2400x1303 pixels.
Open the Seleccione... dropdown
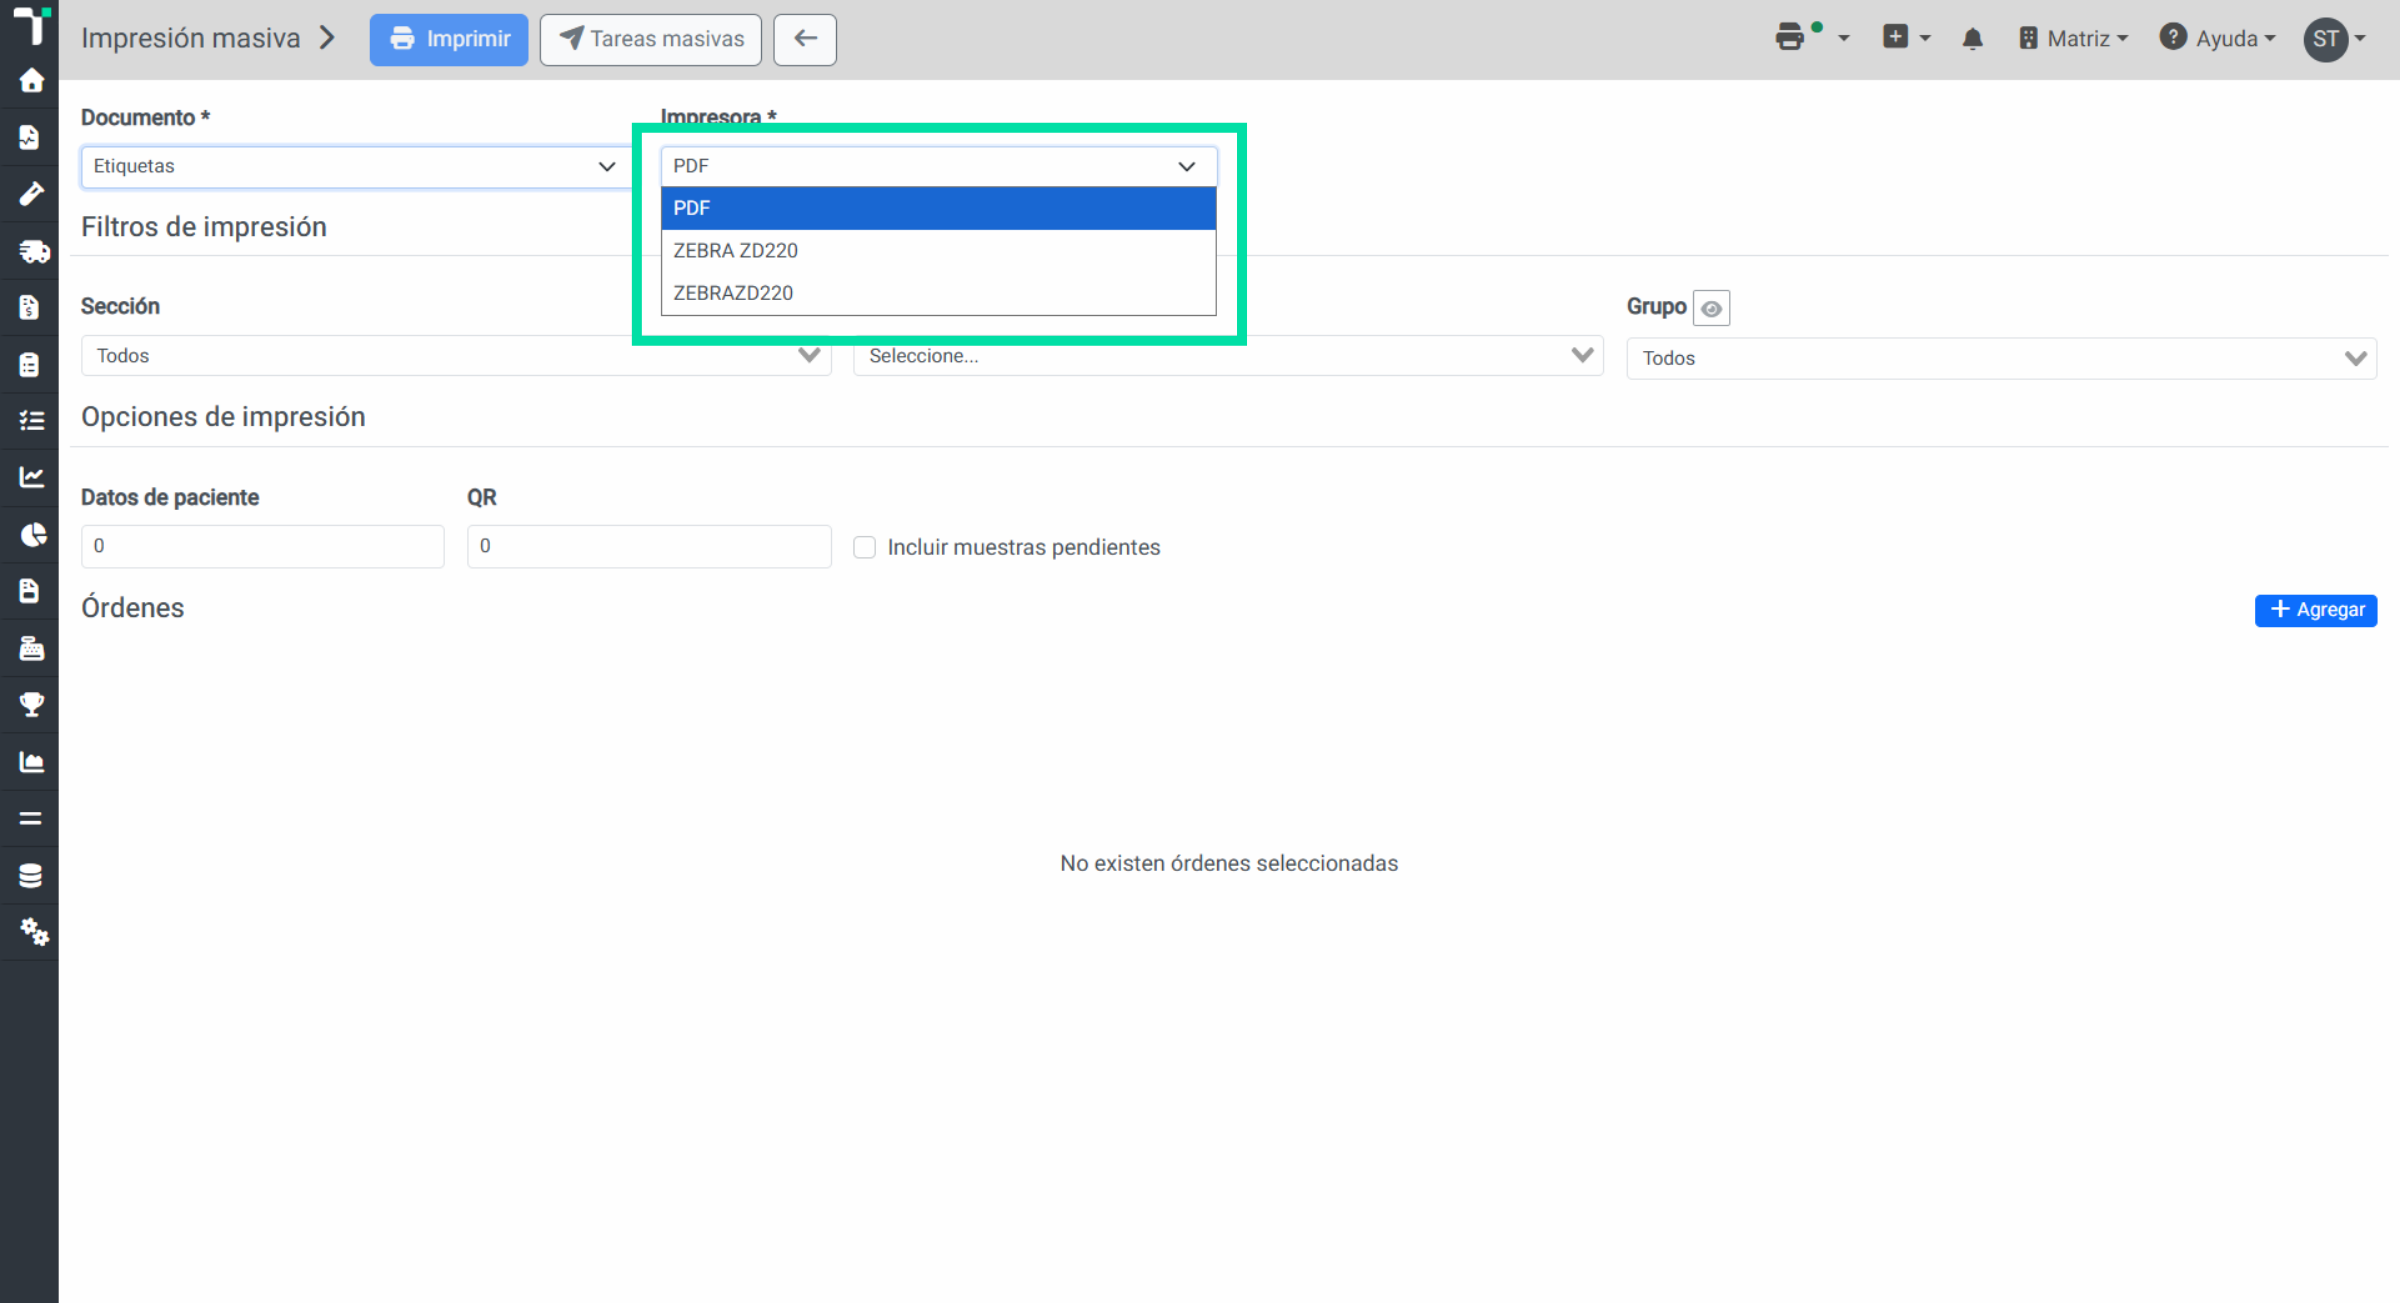pos(1228,356)
